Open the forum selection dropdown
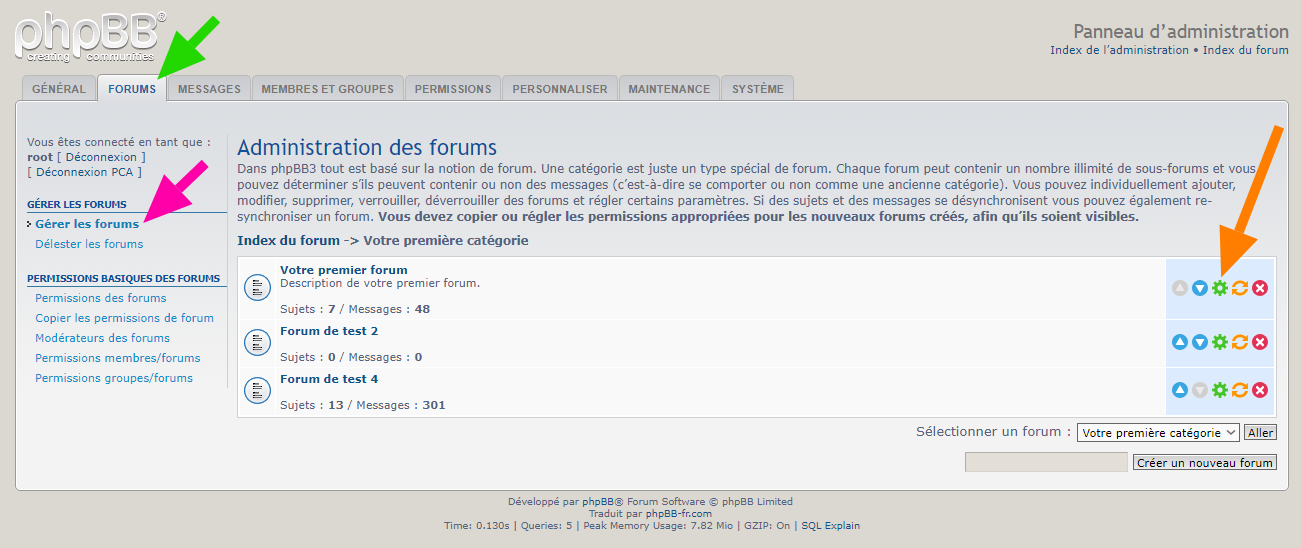 pyautogui.click(x=1158, y=433)
